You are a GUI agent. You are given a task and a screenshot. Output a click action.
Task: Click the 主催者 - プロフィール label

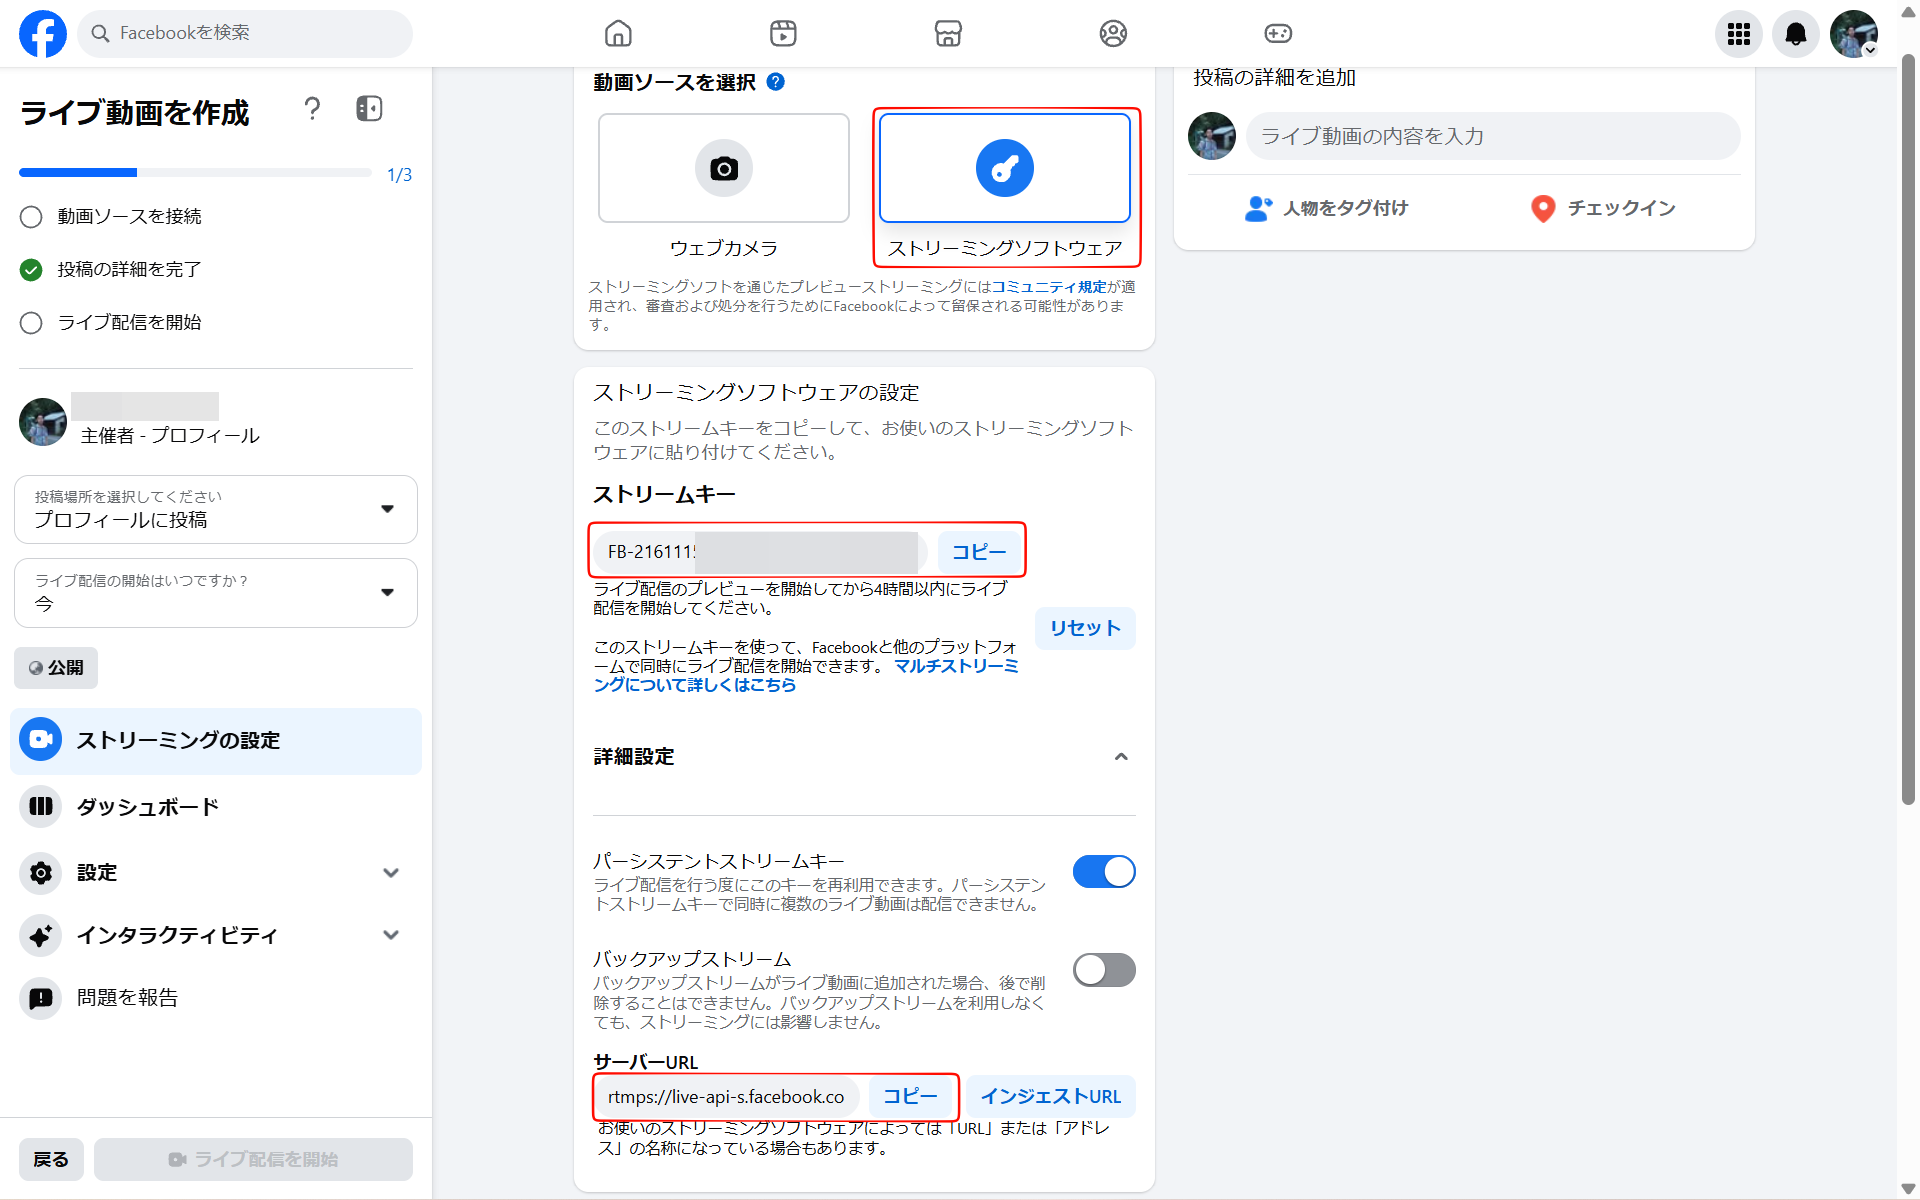pyautogui.click(x=170, y=436)
